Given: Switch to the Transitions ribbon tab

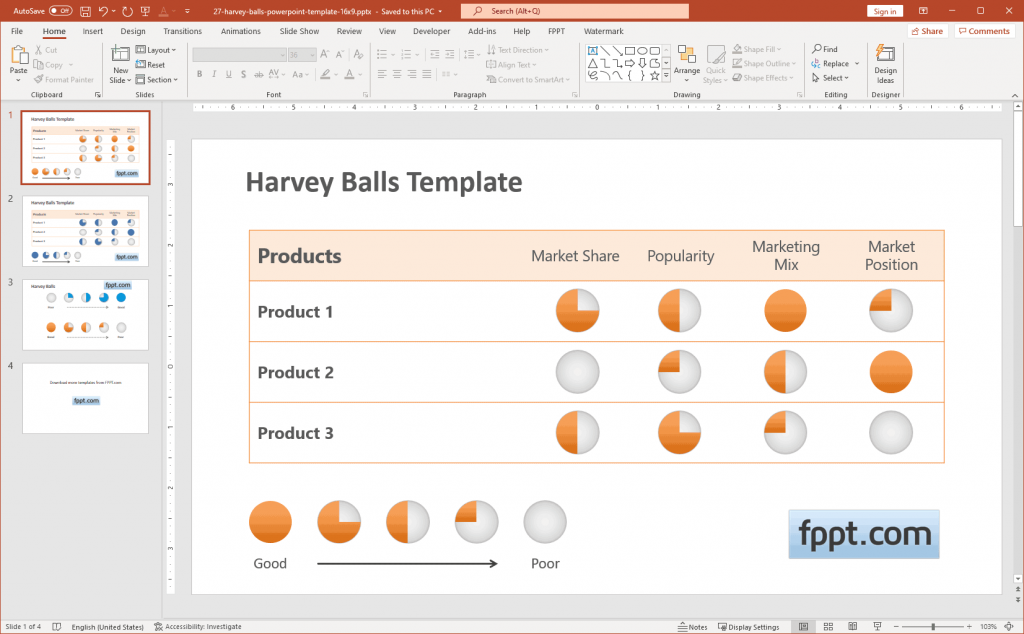Looking at the screenshot, I should (181, 31).
